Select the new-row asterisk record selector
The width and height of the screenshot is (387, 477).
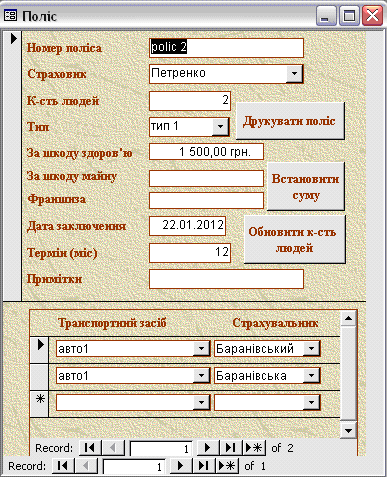point(39,404)
